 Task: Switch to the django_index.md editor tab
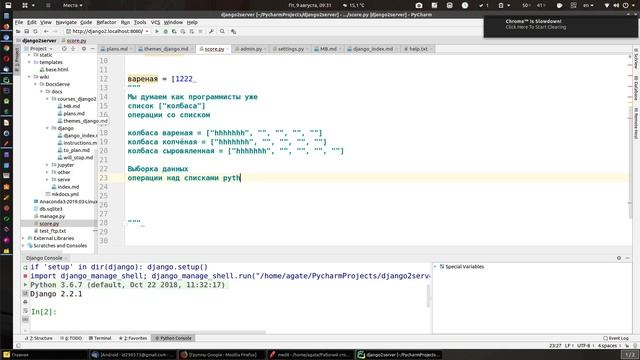click(373, 49)
